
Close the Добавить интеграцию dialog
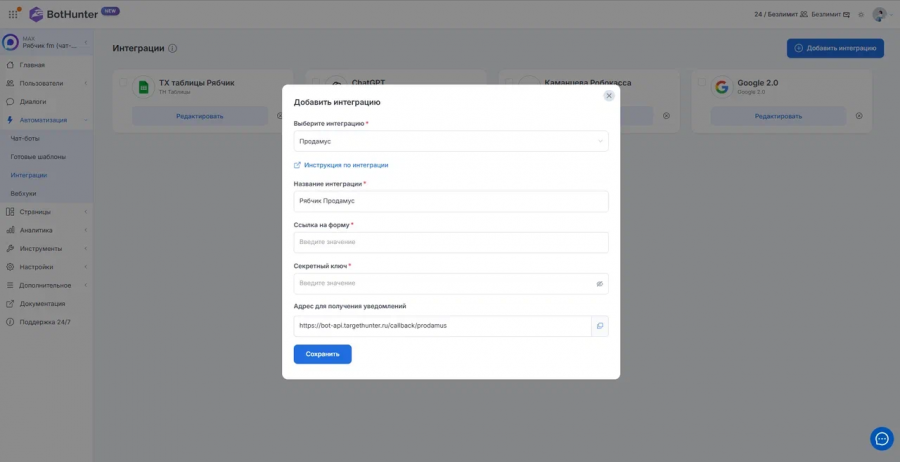[609, 96]
